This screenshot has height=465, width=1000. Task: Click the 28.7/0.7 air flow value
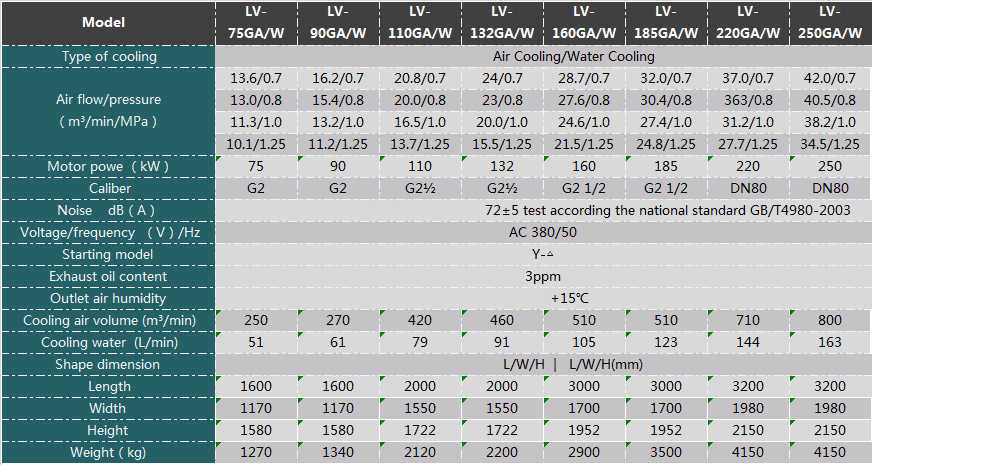point(584,79)
